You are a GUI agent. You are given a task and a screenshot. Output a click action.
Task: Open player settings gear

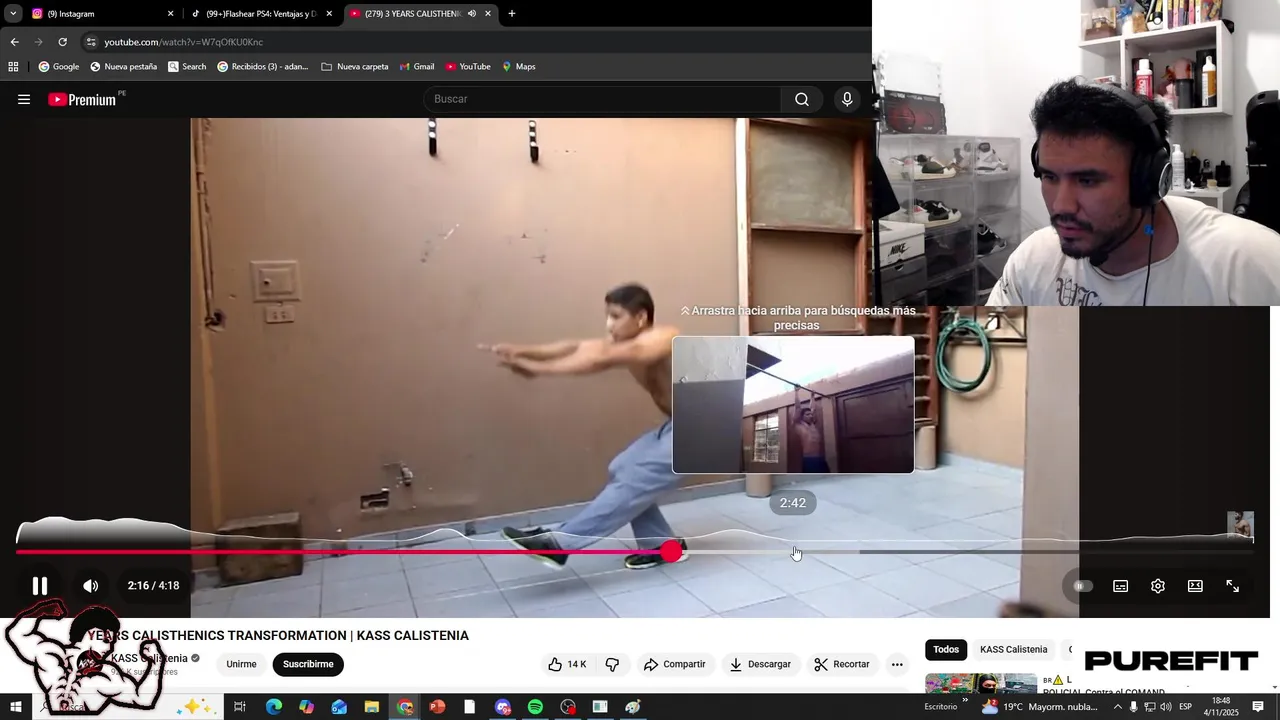tap(1158, 586)
